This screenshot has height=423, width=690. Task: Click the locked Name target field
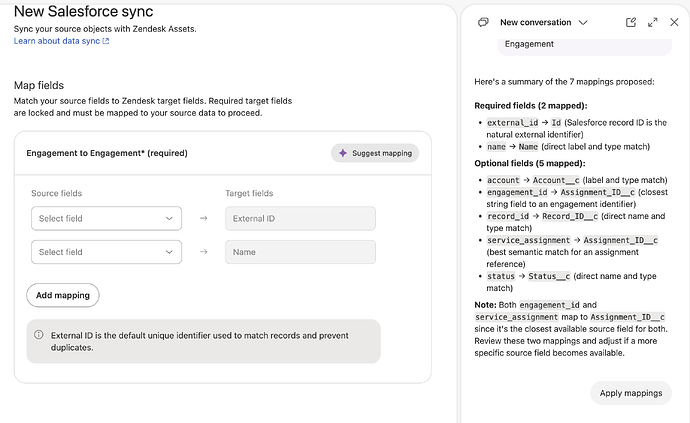pos(301,252)
